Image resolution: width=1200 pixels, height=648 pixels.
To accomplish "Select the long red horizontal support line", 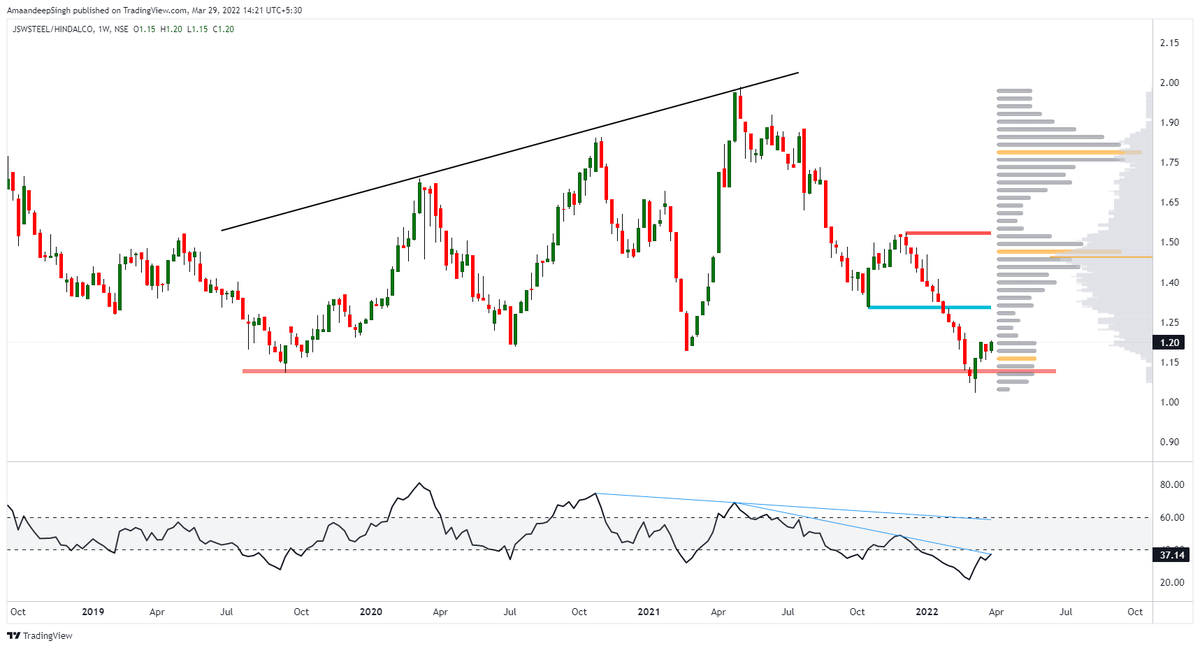I will tap(649, 372).
